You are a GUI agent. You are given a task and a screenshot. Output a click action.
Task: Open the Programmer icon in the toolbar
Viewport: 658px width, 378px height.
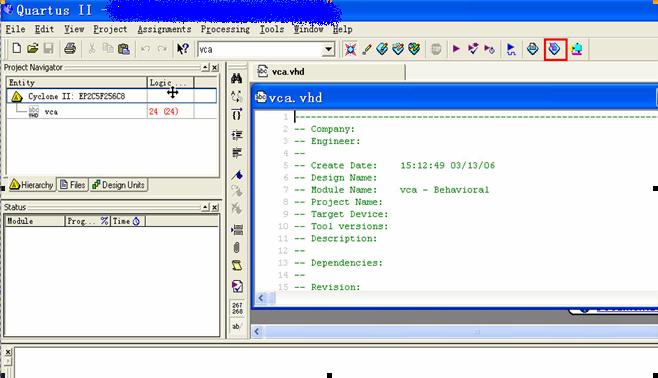click(555, 49)
